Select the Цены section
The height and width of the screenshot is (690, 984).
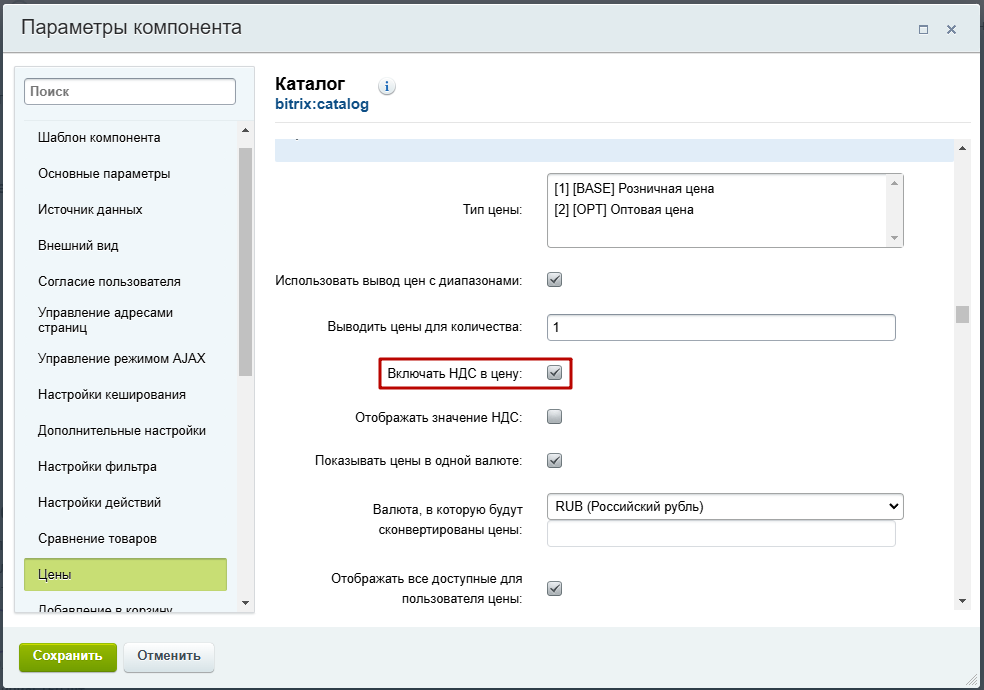point(126,575)
